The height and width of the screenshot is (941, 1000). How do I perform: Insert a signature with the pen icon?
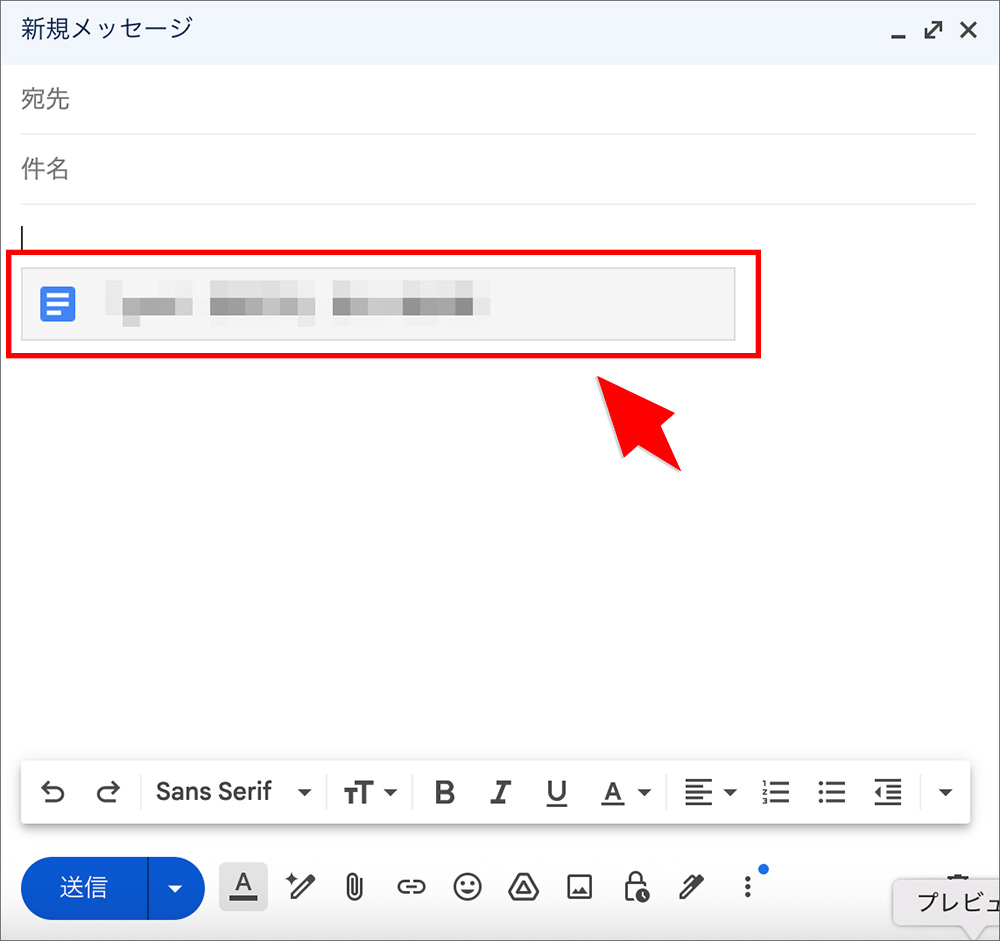click(691, 887)
